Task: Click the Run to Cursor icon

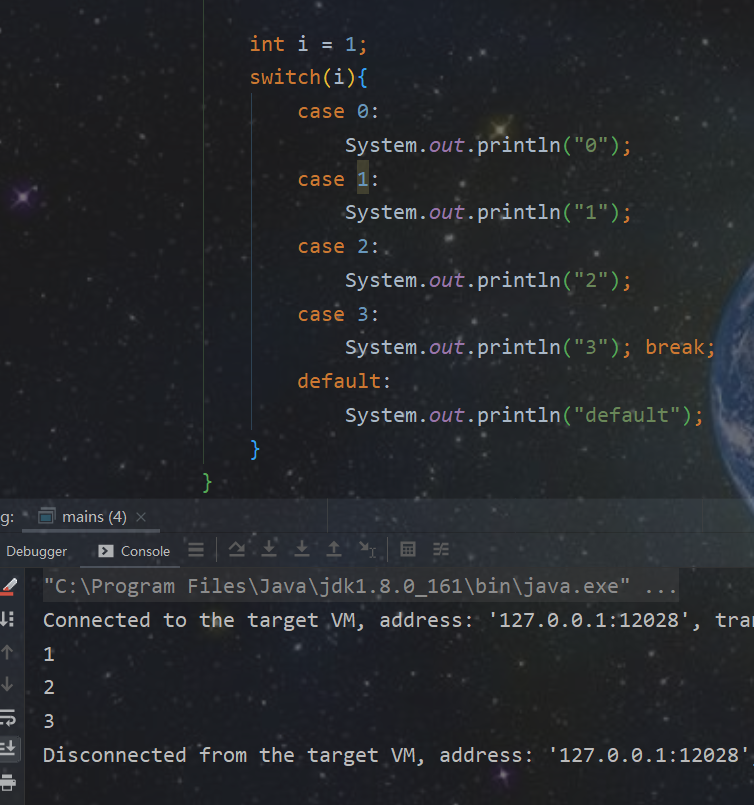Action: coord(368,550)
